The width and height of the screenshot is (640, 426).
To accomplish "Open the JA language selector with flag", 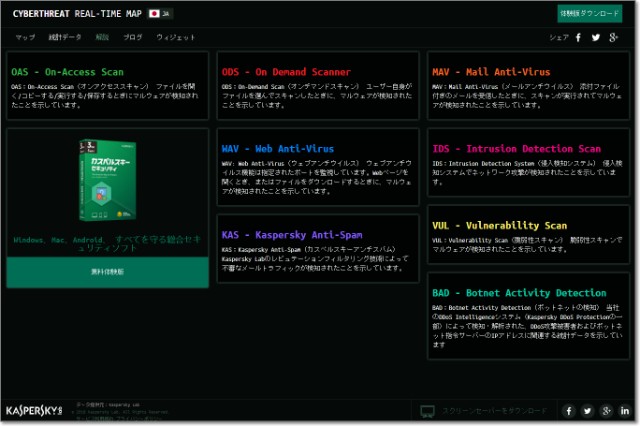I will [158, 14].
